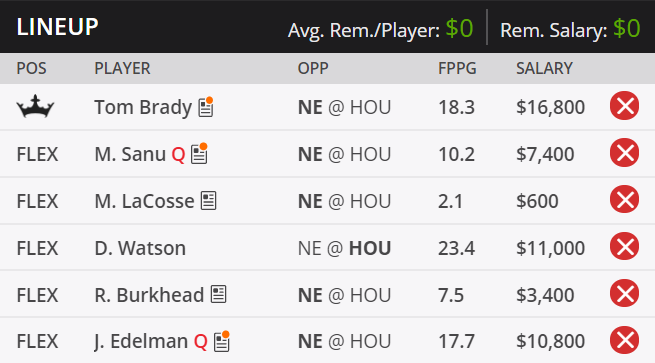Open R. Burkhead's news notes icon
The height and width of the screenshot is (363, 655).
pos(218,294)
